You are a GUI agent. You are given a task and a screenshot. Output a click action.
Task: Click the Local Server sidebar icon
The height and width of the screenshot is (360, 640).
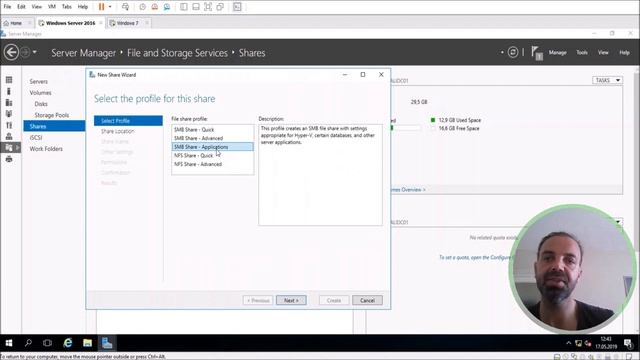tap(9, 91)
